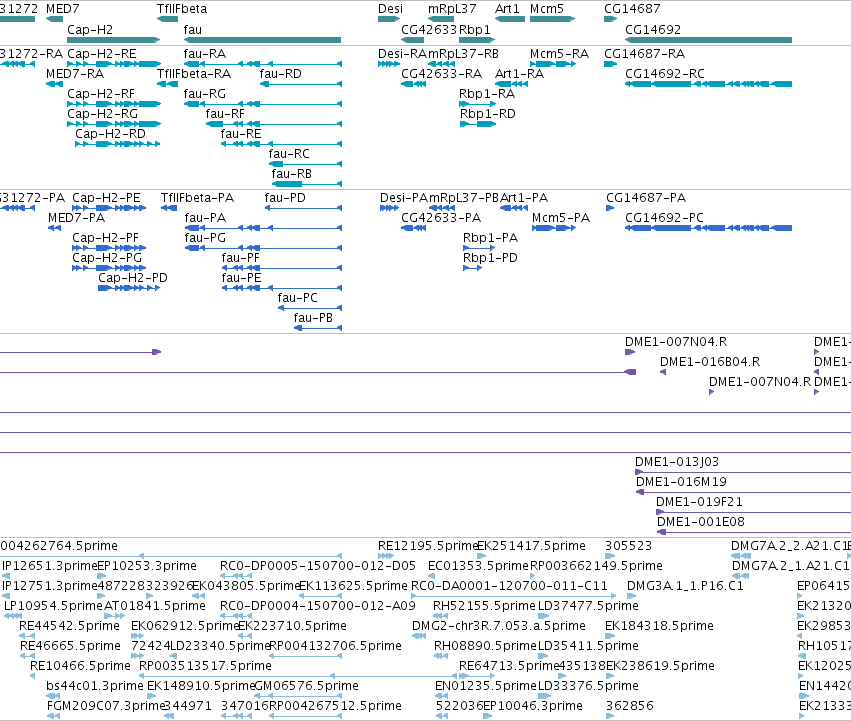Click the RH08890.5prime EST label
The width and height of the screenshot is (851, 721).
485,647
